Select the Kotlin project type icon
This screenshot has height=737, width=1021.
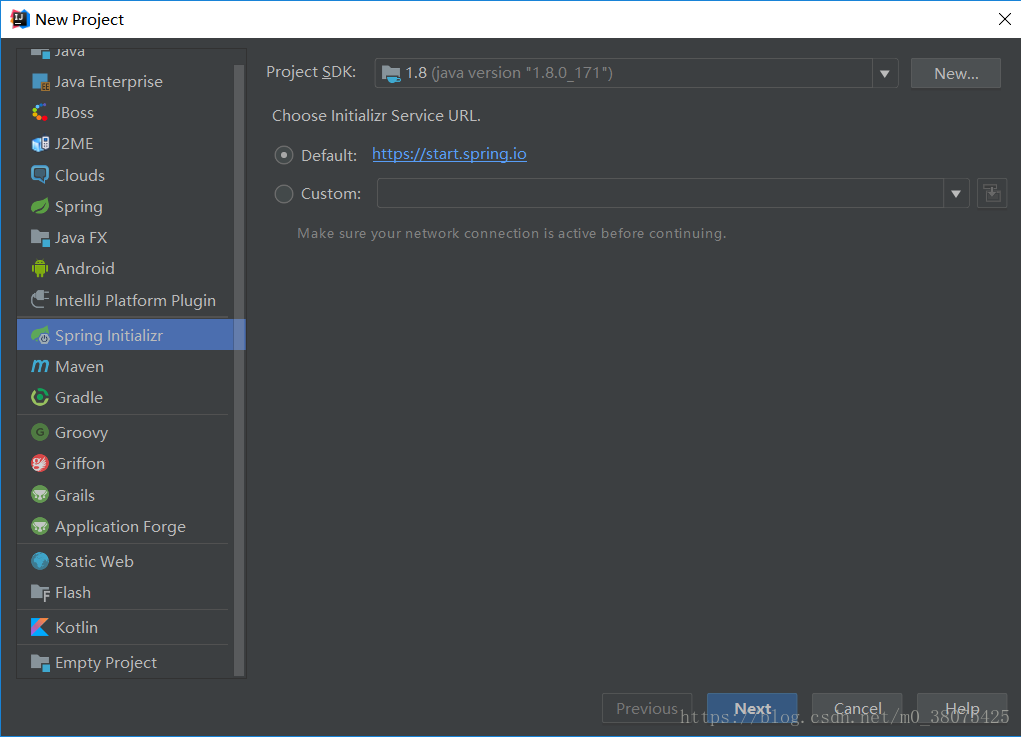(x=40, y=627)
